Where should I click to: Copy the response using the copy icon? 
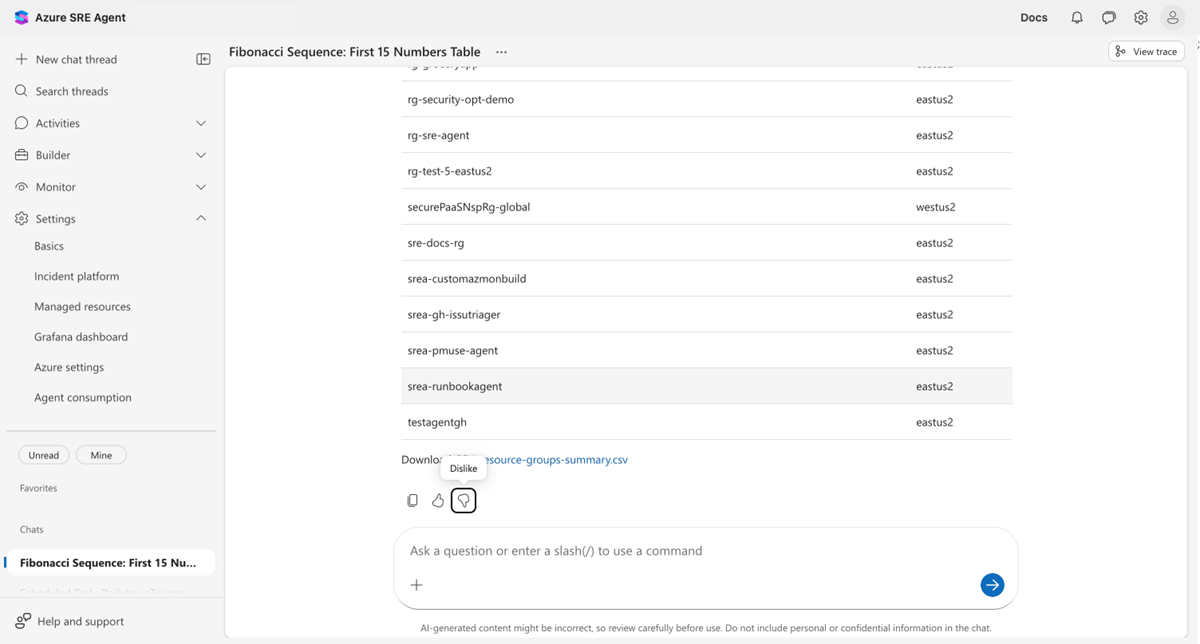(x=412, y=500)
